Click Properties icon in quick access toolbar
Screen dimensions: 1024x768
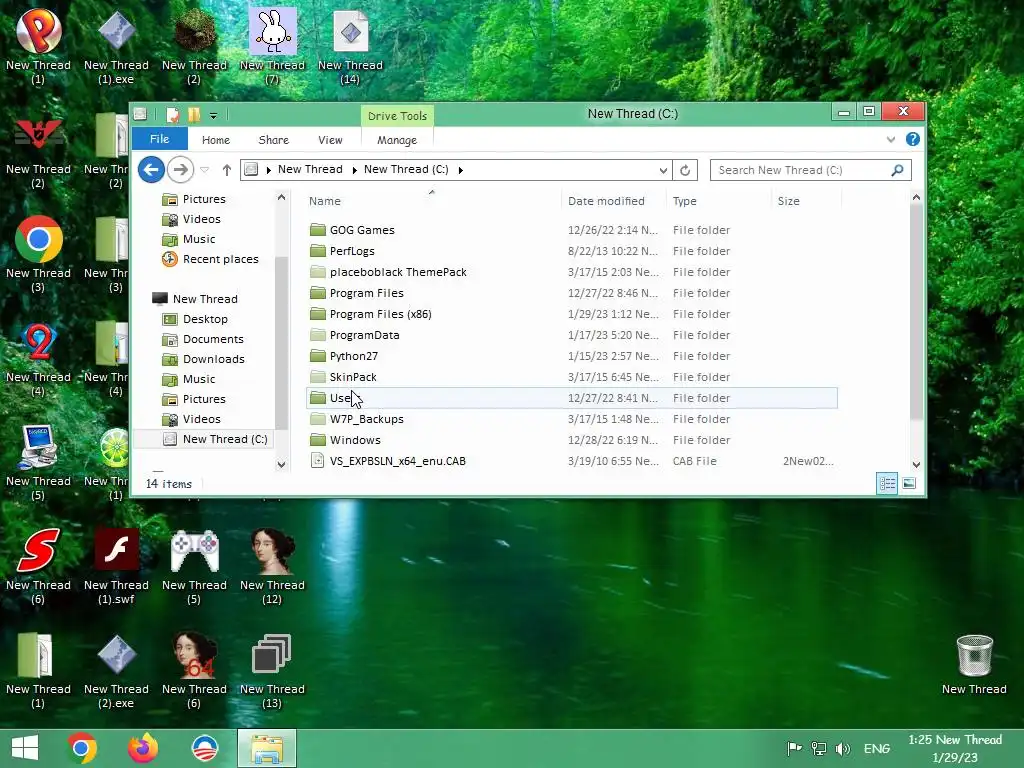172,116
